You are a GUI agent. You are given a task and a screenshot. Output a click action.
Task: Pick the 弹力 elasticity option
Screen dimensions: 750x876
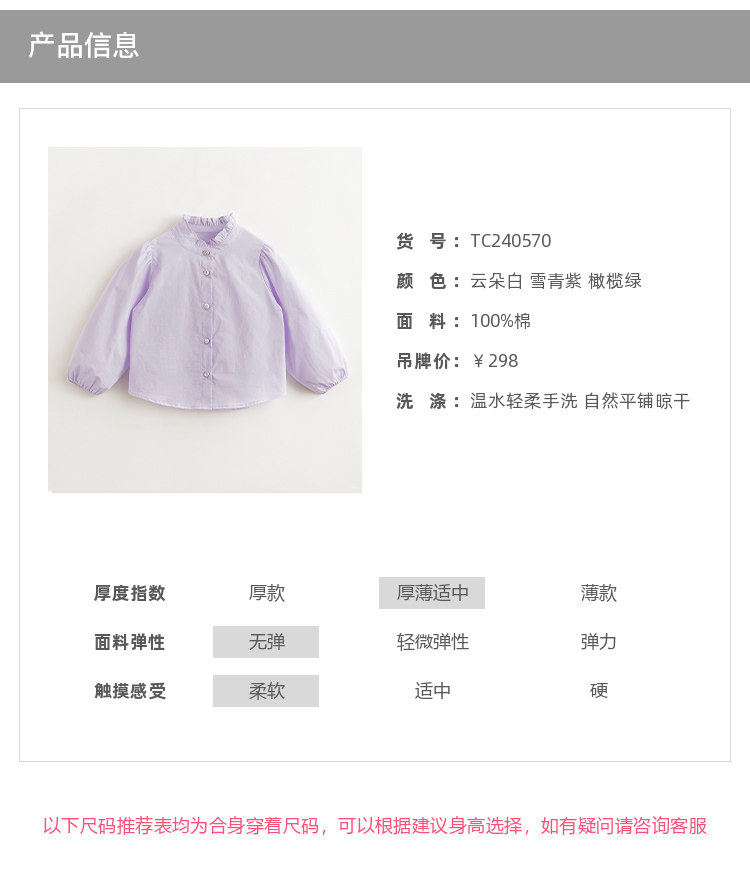tap(599, 642)
